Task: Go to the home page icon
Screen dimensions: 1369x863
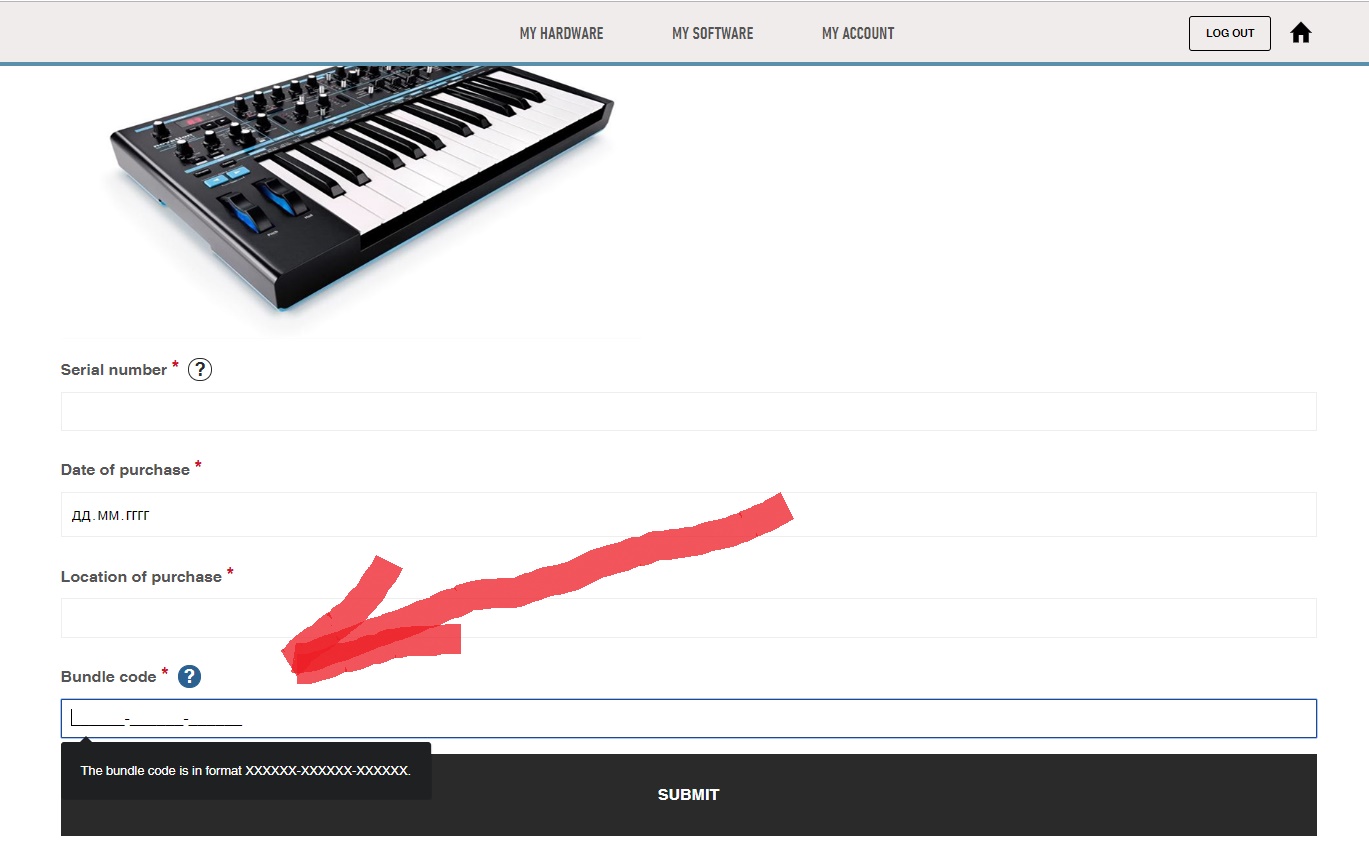Action: 1300,33
